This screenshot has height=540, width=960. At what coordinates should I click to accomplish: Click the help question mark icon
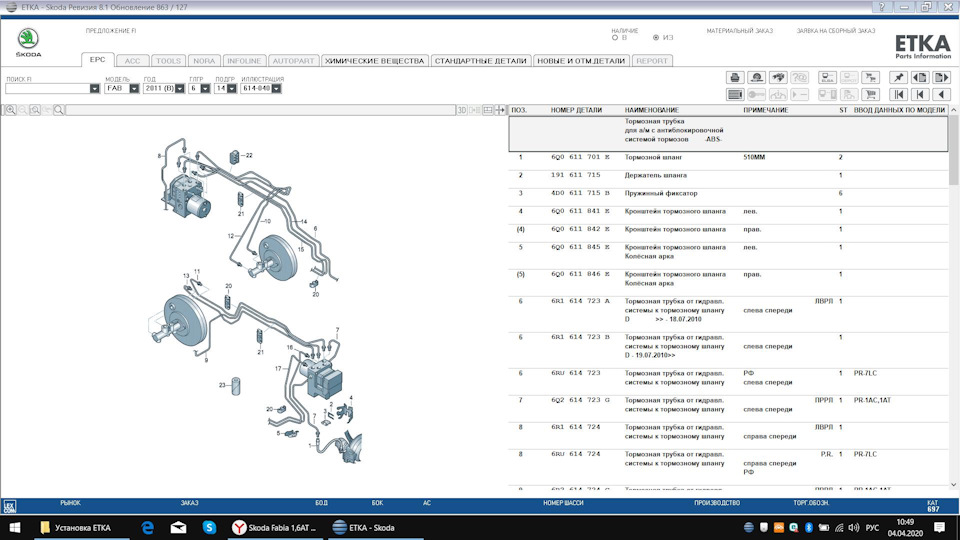pyautogui.click(x=882, y=7)
